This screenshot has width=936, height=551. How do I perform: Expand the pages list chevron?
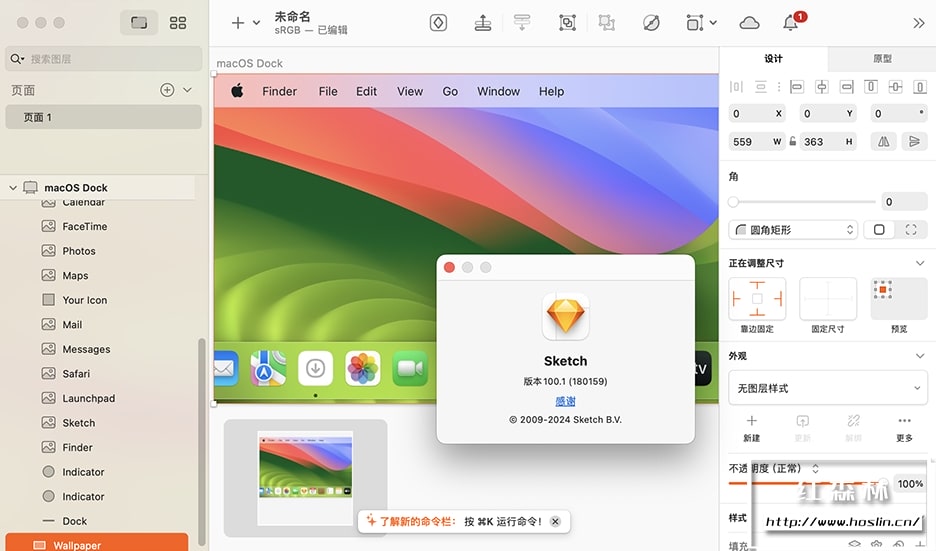187,90
